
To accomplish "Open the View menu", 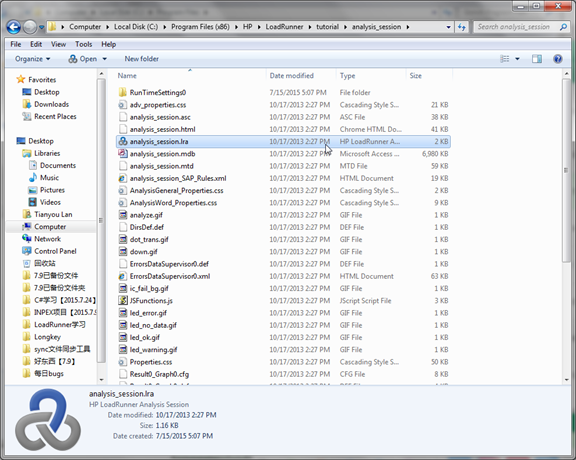I will point(58,44).
